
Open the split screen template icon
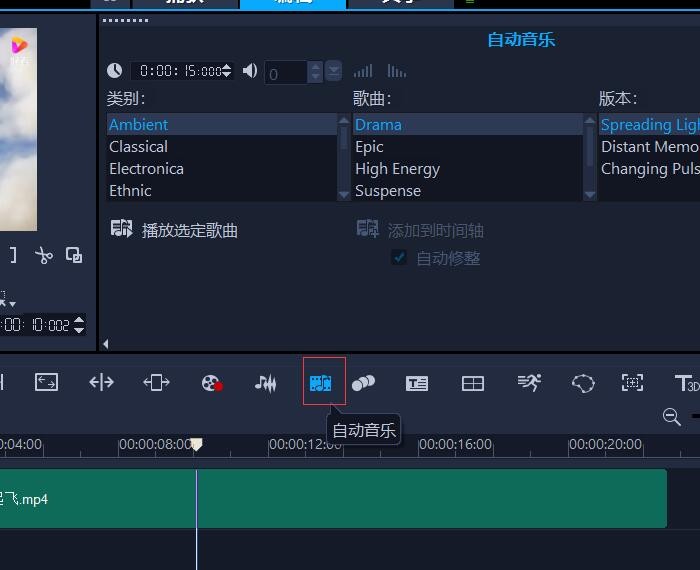pyautogui.click(x=473, y=383)
